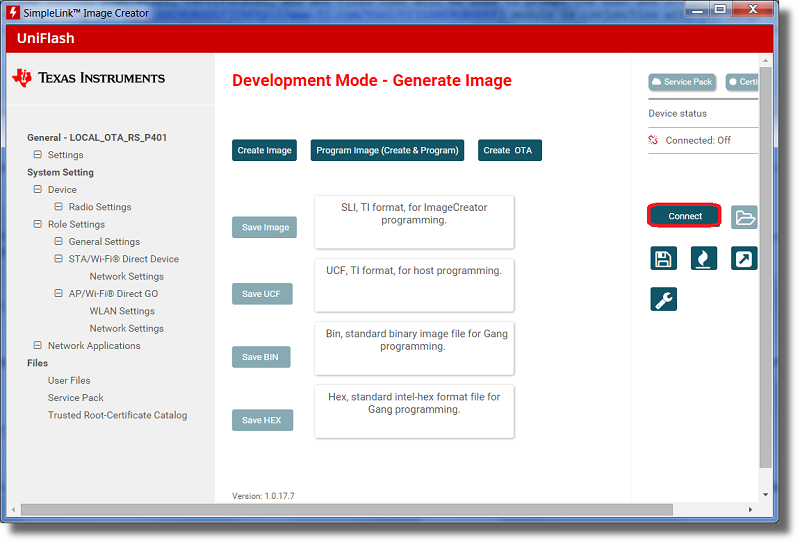Screen dimensions: 800x544
Task: Click the flame program image icon
Action: (x=704, y=259)
